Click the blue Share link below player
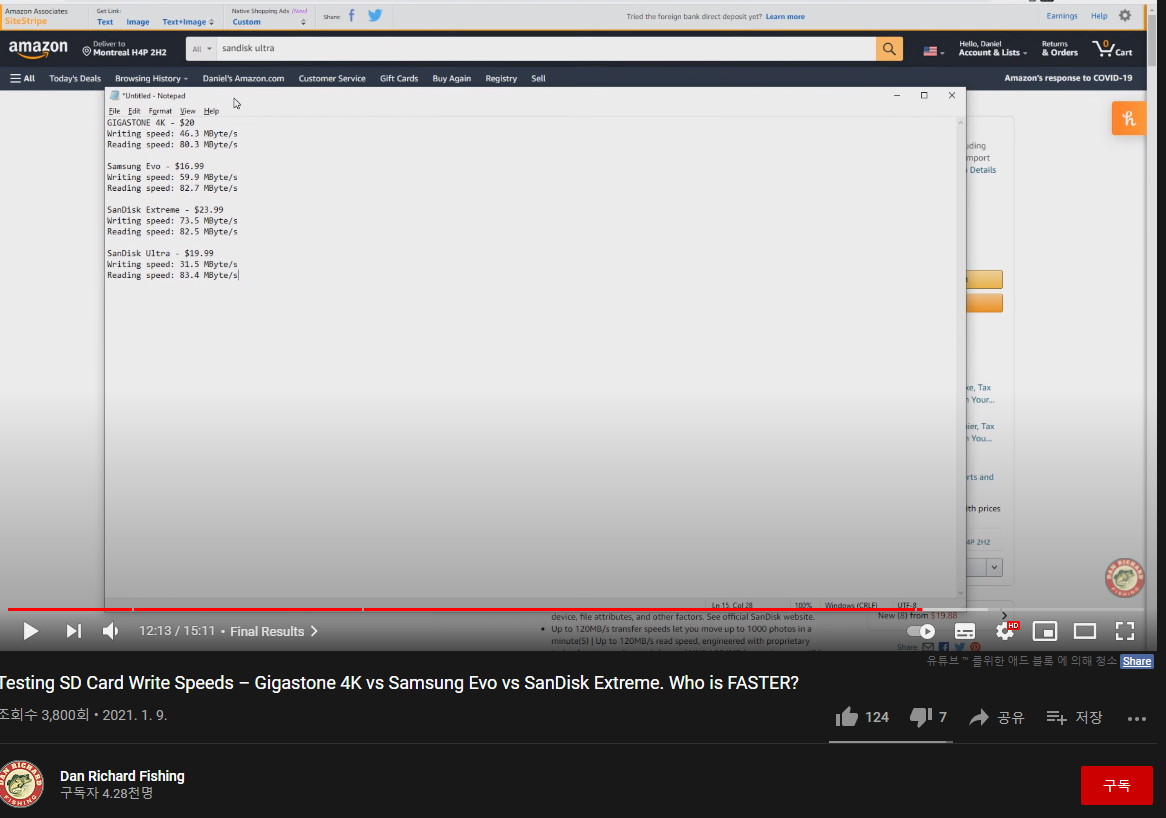Image resolution: width=1166 pixels, height=818 pixels. point(1136,661)
